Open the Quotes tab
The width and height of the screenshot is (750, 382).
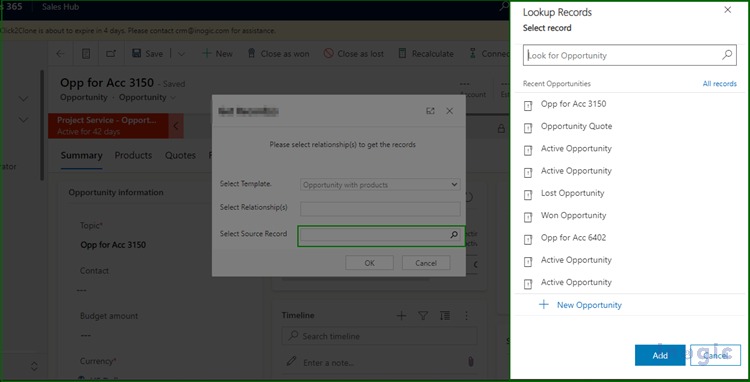click(x=180, y=155)
